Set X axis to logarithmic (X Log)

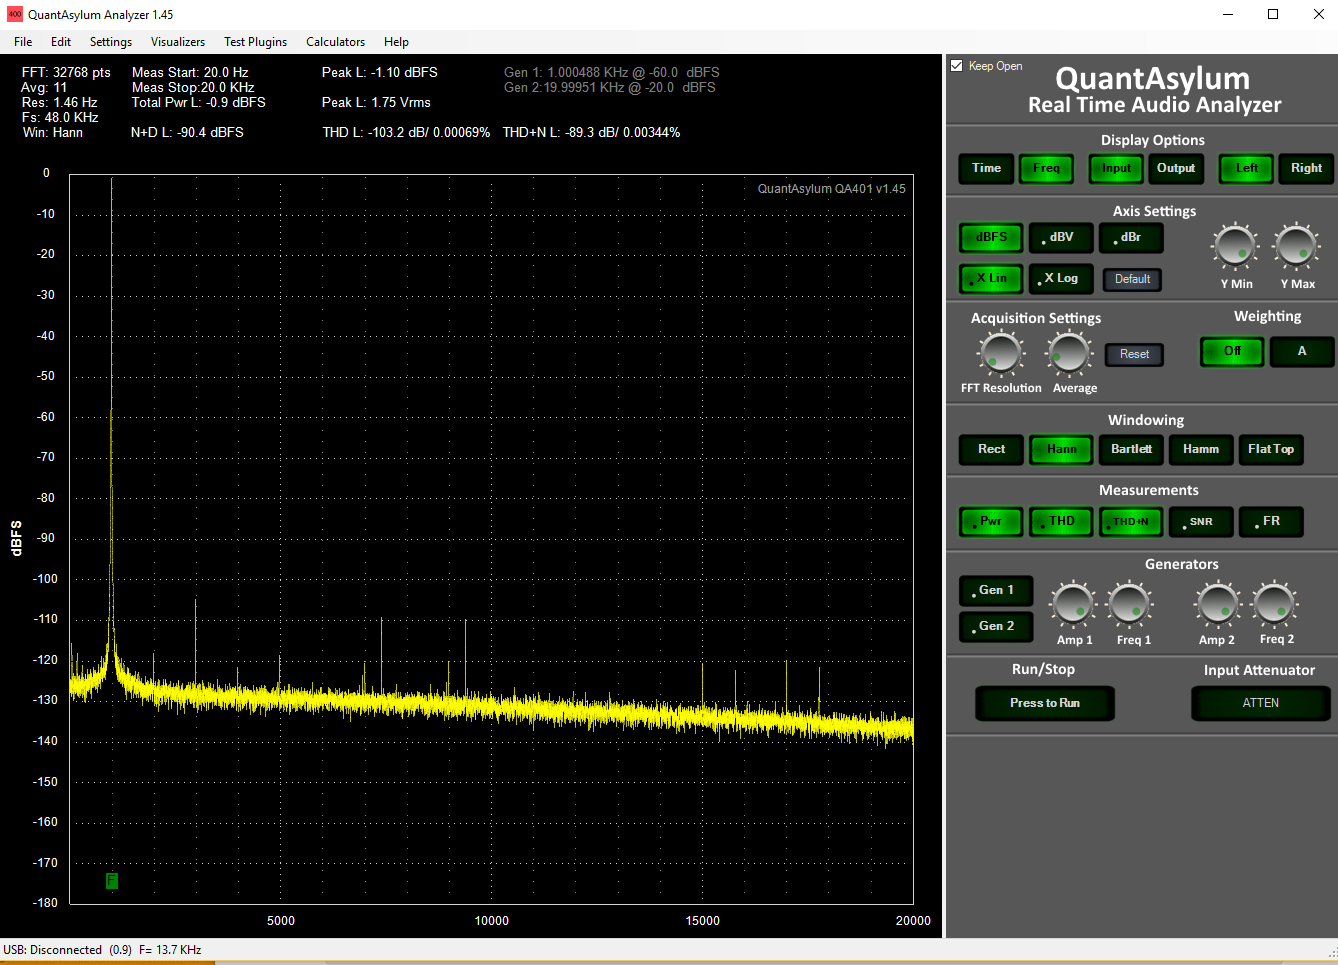pos(1061,278)
